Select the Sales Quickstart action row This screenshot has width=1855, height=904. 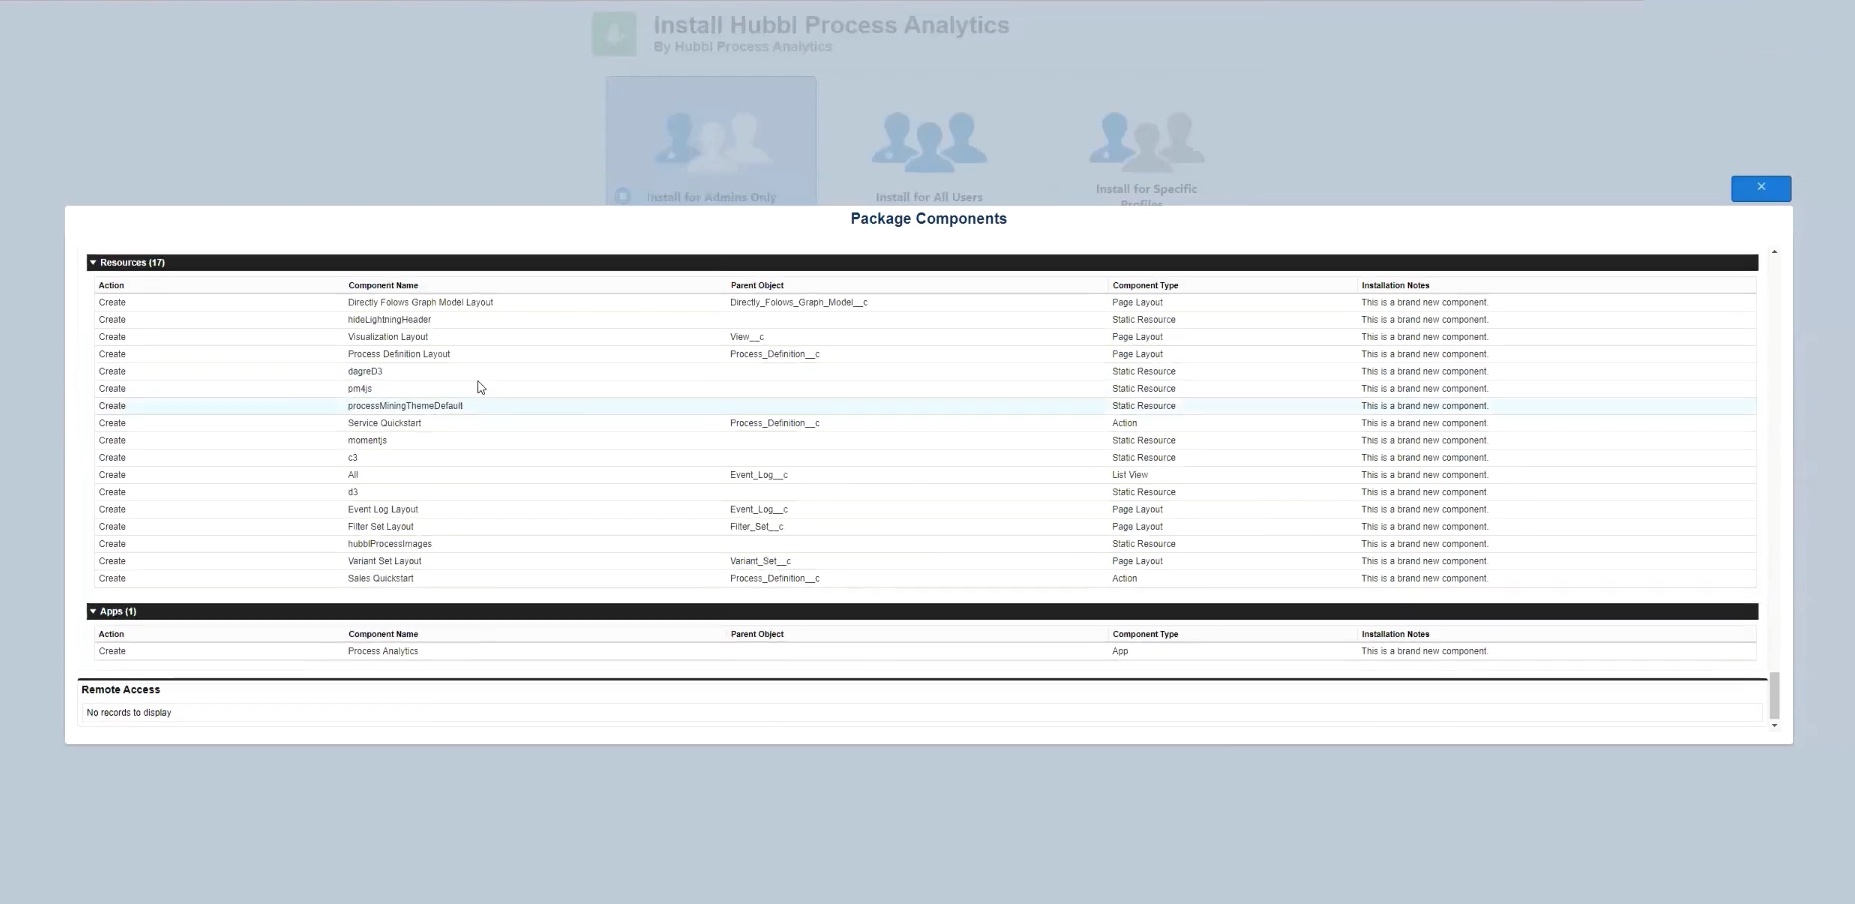(x=925, y=578)
